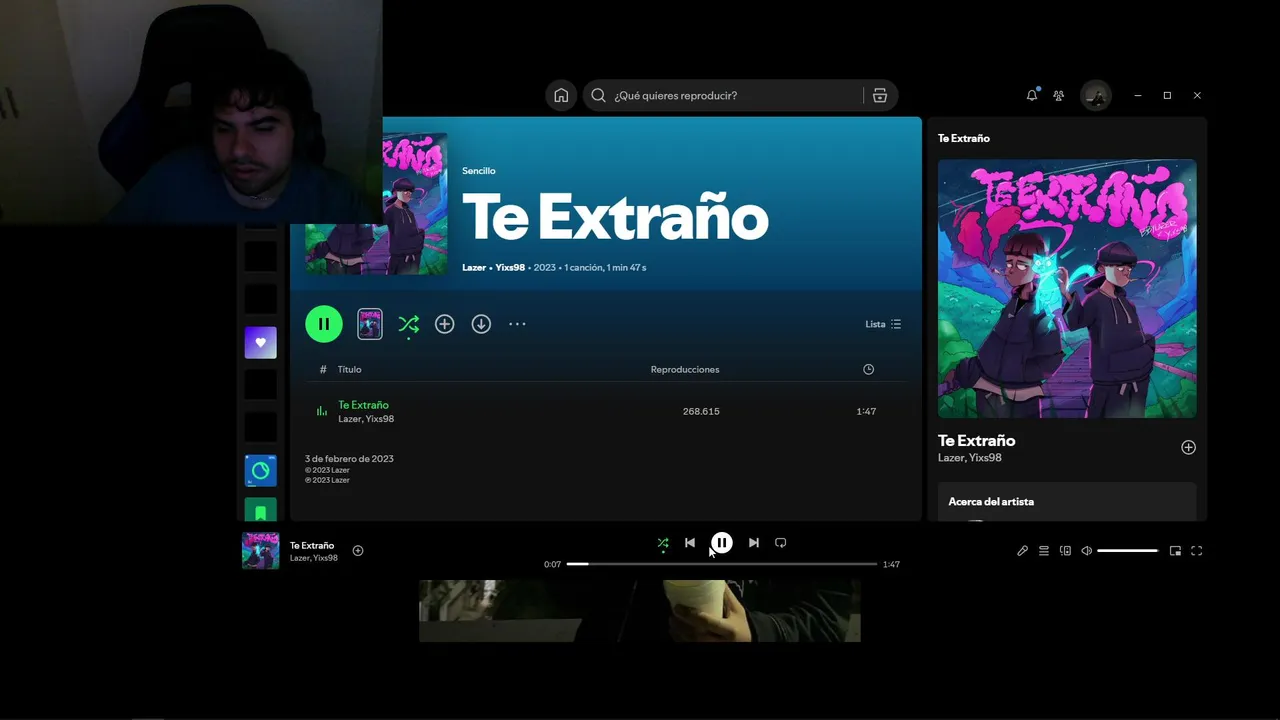Click the release date '3 de febrero de 2023'

[349, 459]
